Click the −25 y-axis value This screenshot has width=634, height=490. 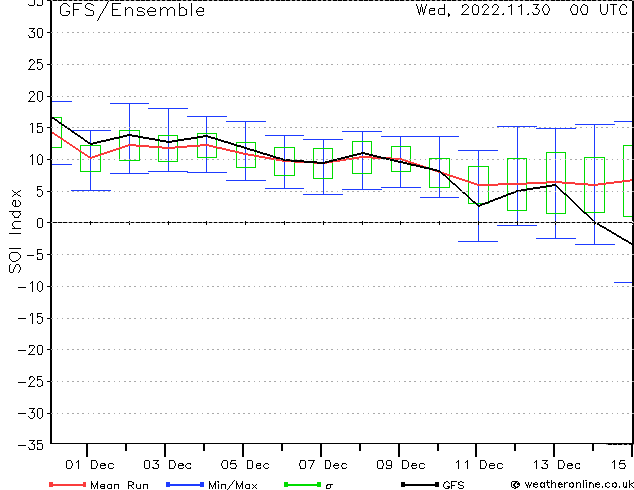32,381
